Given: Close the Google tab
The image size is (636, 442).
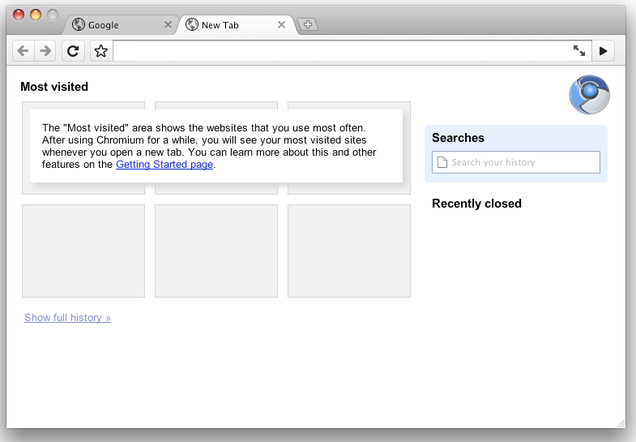Looking at the screenshot, I should pyautogui.click(x=168, y=25).
